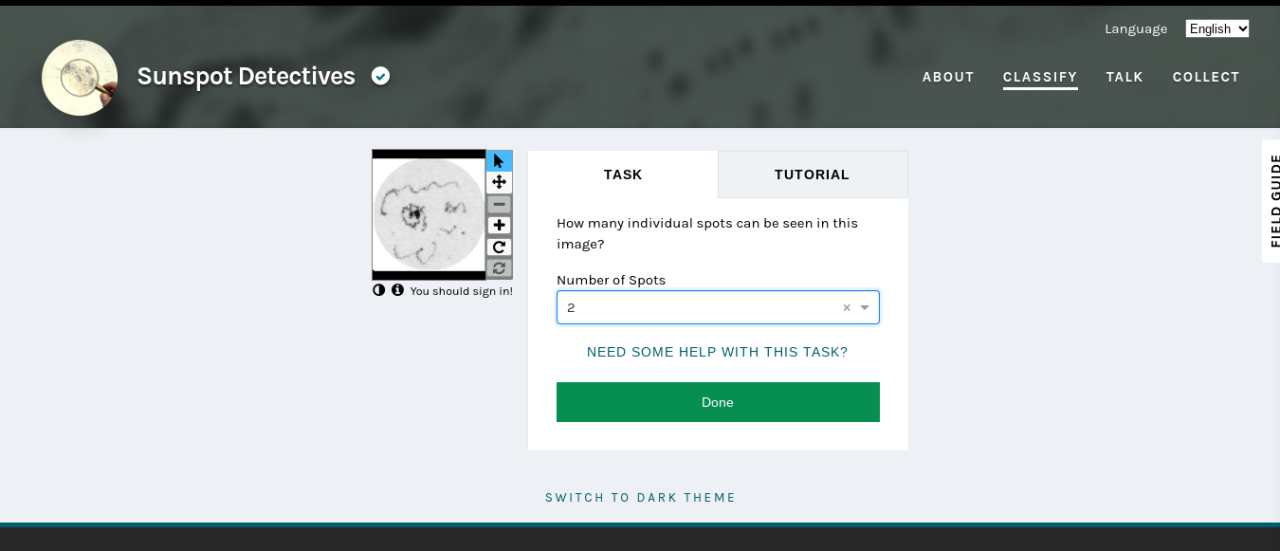Expand the Number of Spots dropdown arrow

pyautogui.click(x=865, y=308)
